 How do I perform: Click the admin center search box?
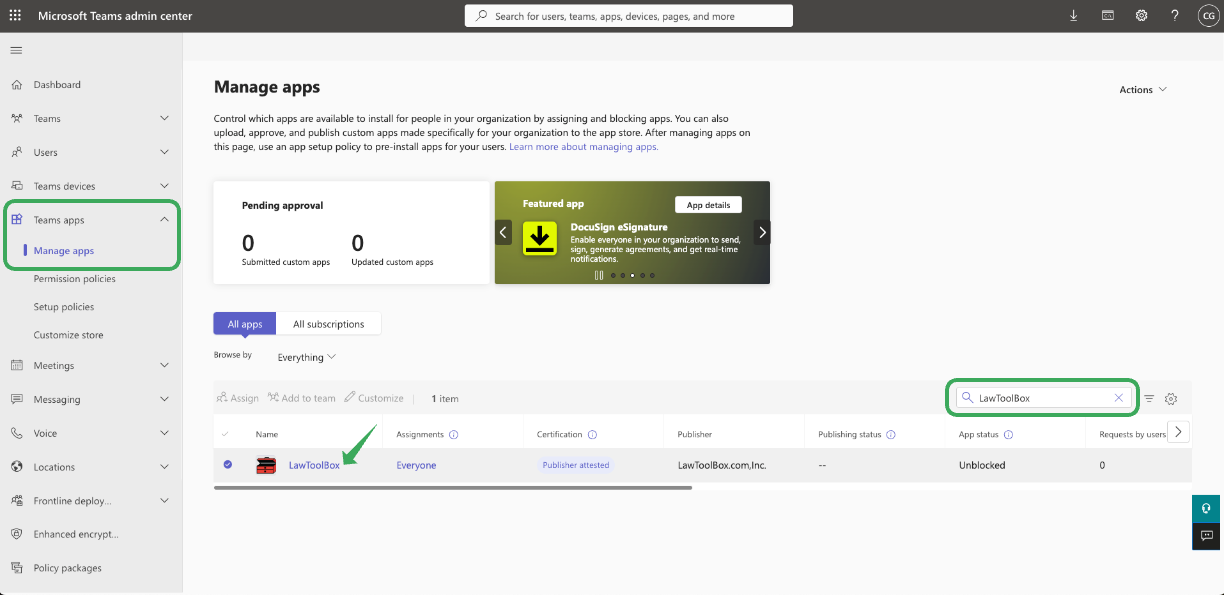[x=629, y=16]
